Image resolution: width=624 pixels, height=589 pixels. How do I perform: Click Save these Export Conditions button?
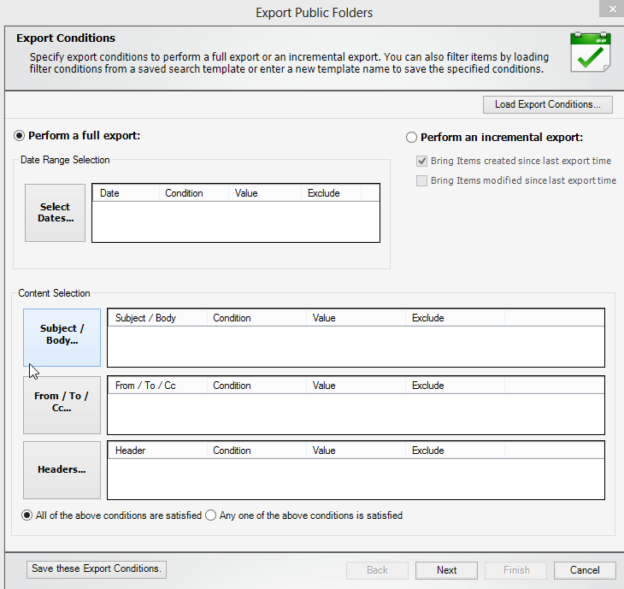tap(96, 569)
